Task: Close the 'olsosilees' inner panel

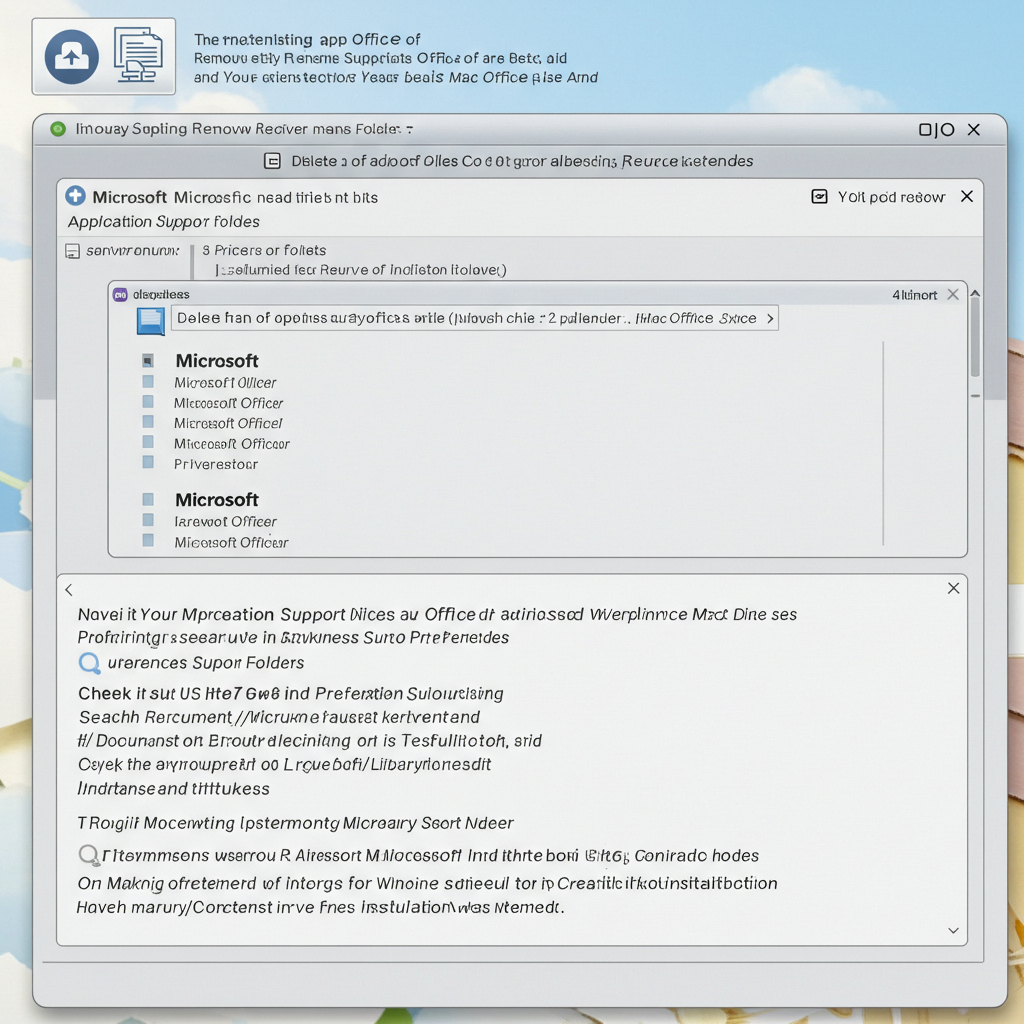Action: (953, 295)
